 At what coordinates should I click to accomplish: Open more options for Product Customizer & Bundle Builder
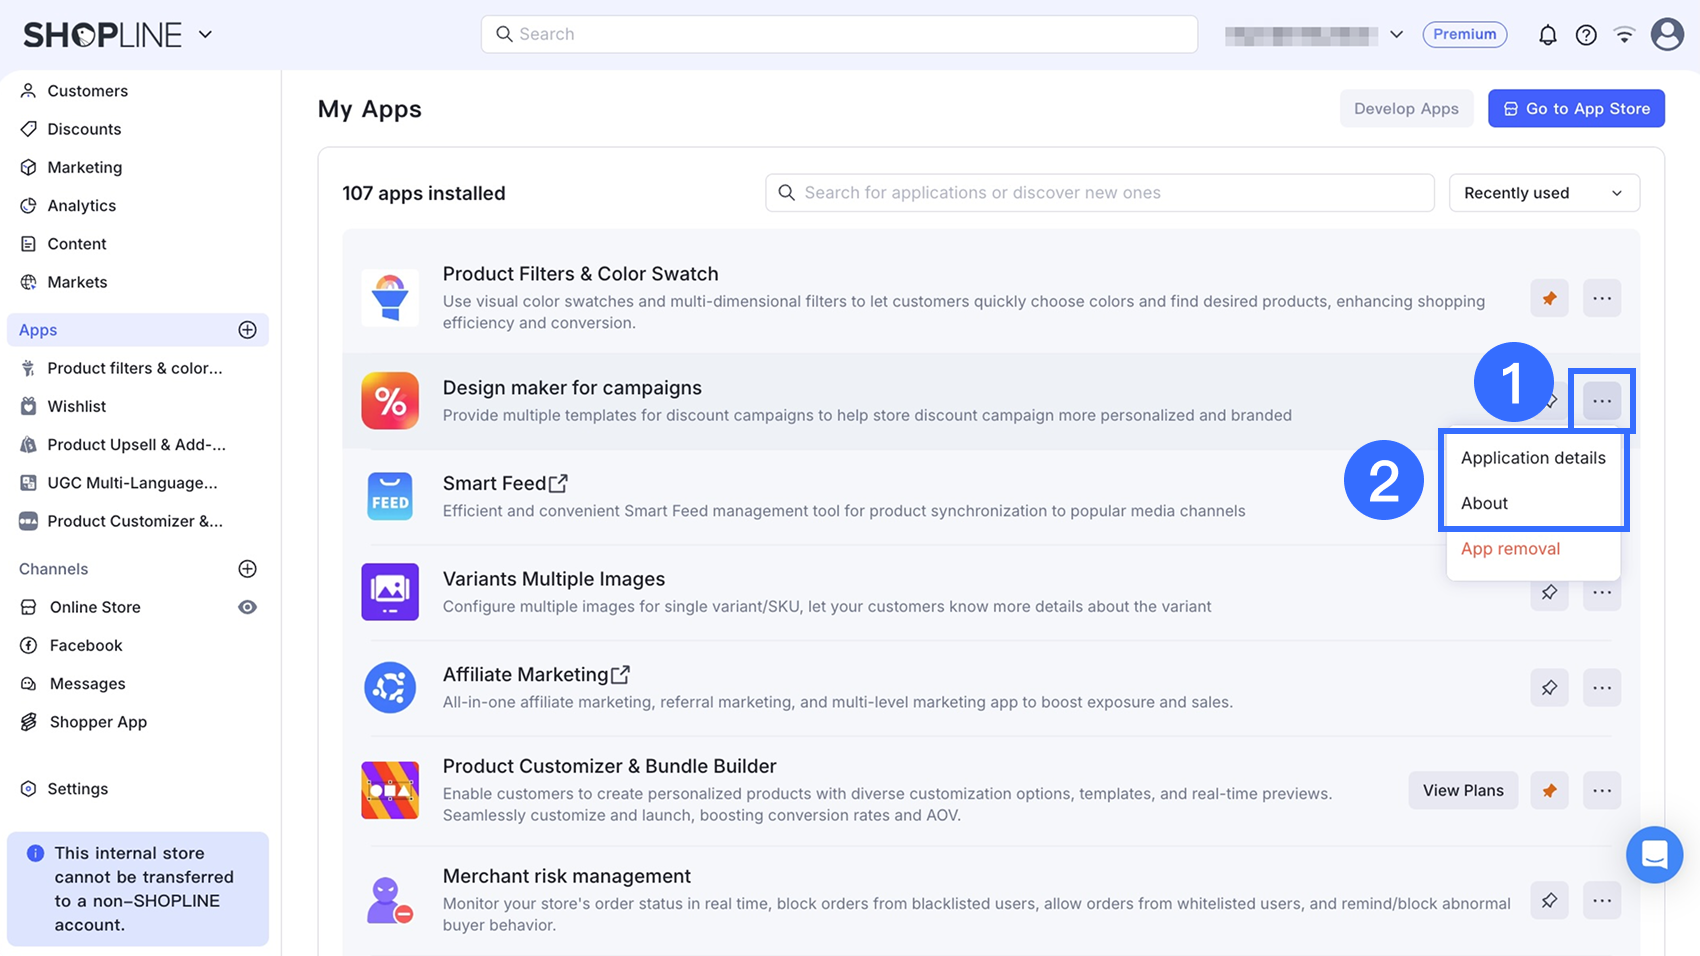(1602, 790)
